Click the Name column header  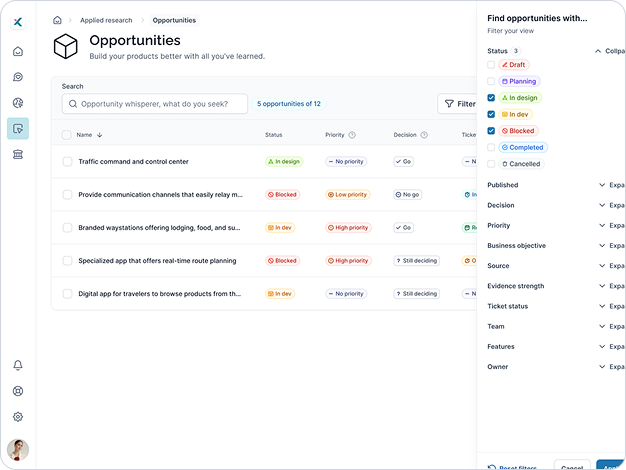click(x=84, y=135)
